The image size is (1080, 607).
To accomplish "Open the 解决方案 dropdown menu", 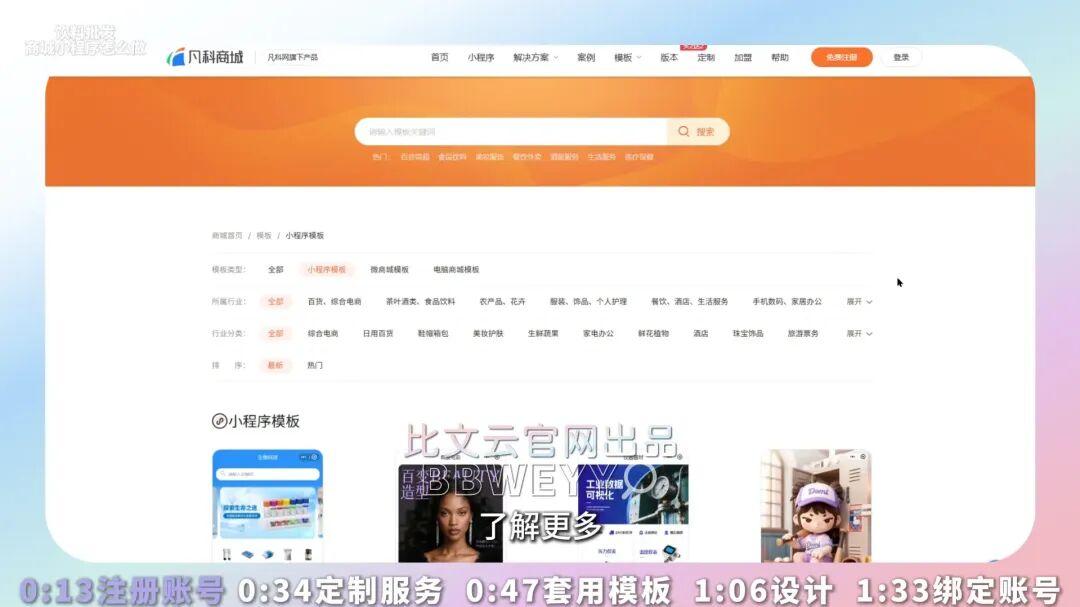I will [535, 58].
